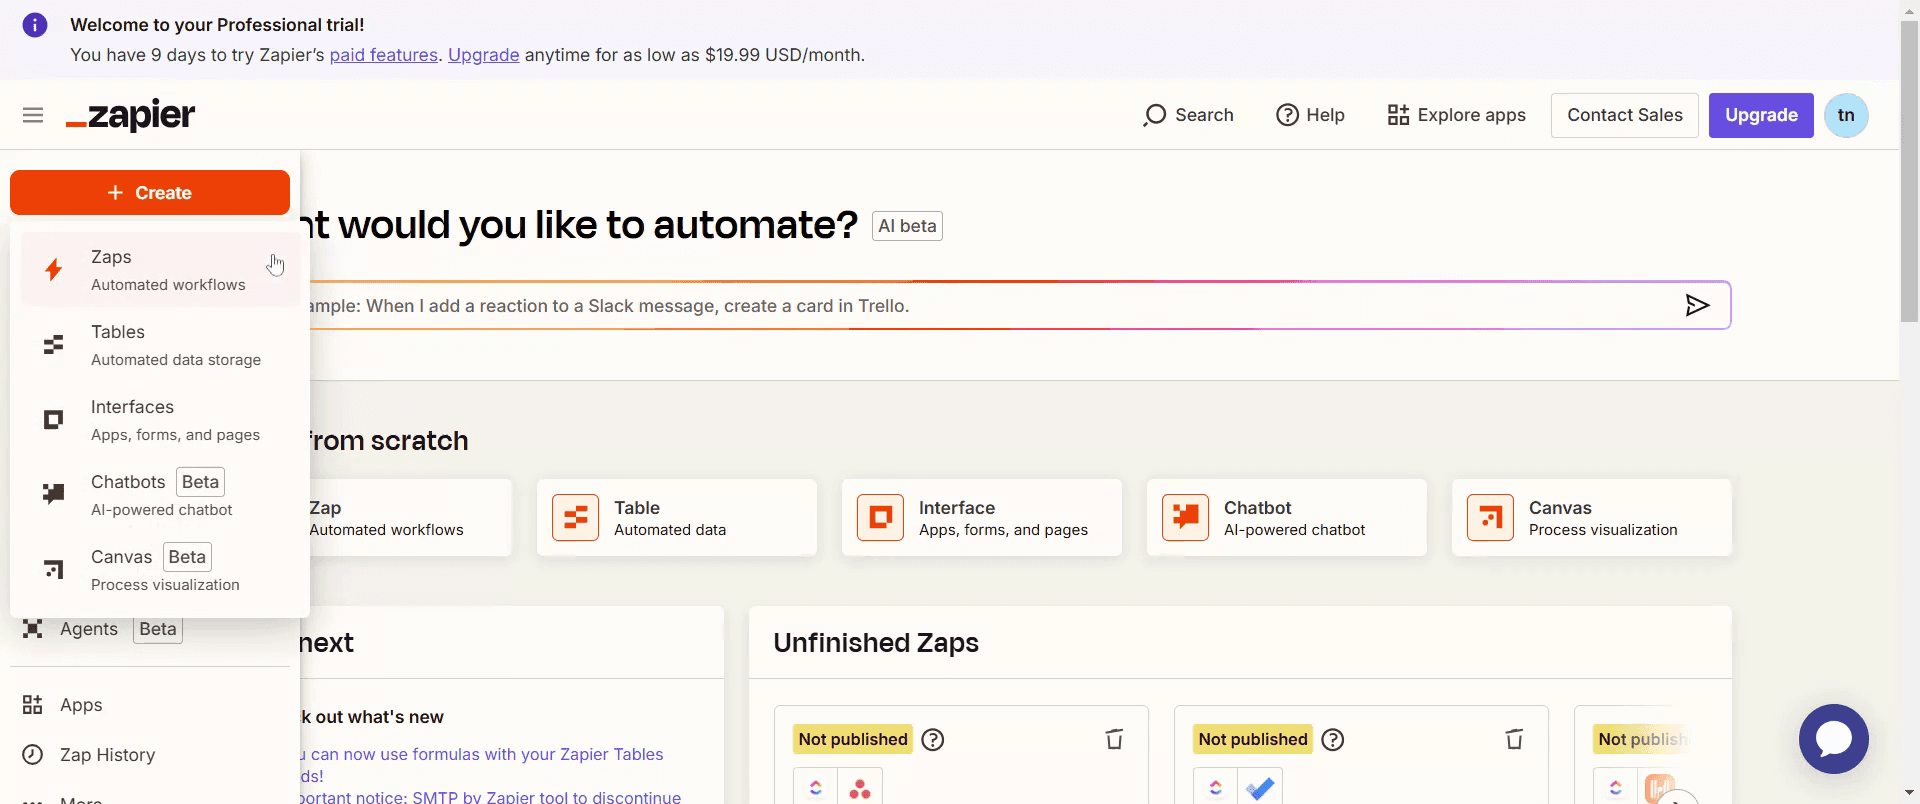Open the chat support bubble
The height and width of the screenshot is (804, 1920).
[1833, 739]
